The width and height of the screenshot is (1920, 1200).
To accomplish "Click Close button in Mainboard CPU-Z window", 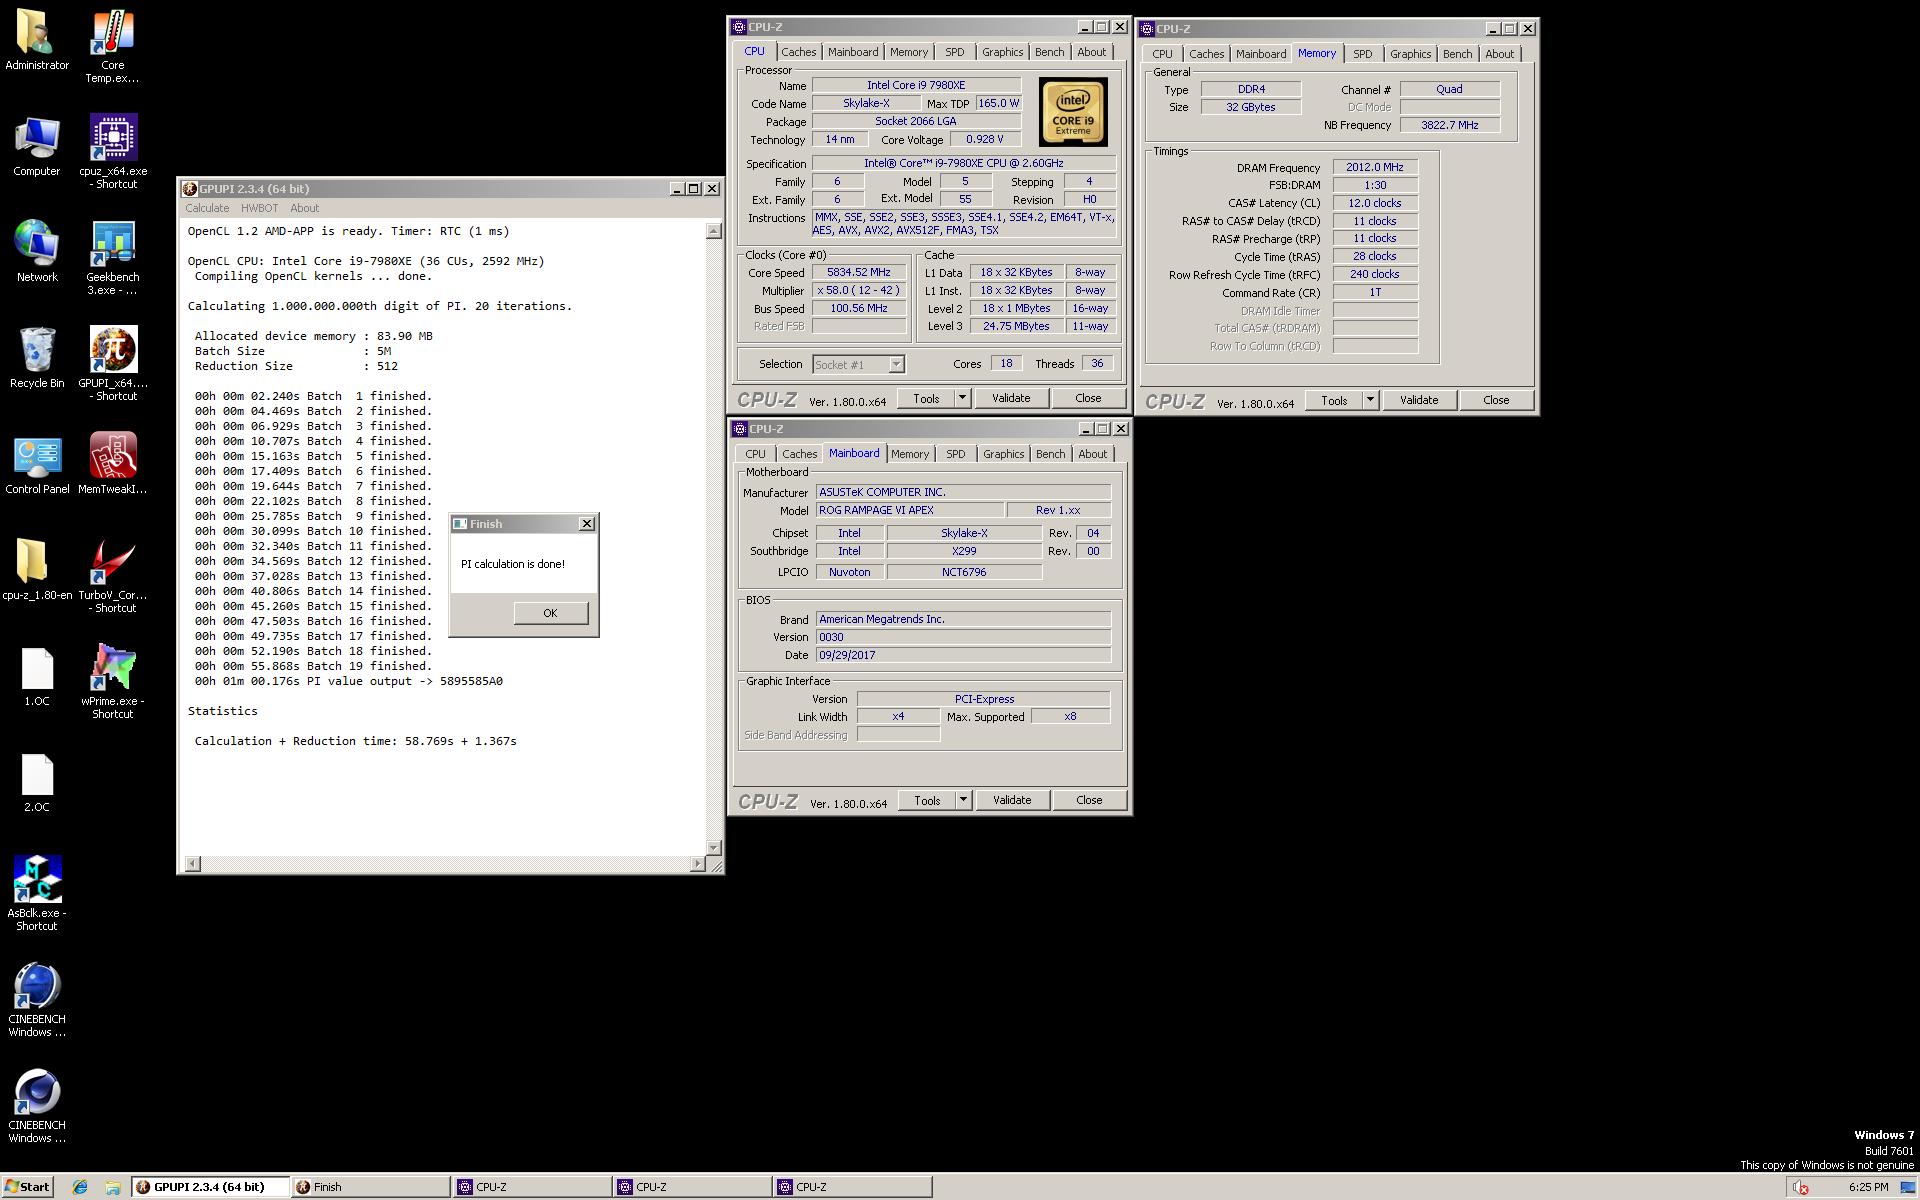I will coord(1089,800).
